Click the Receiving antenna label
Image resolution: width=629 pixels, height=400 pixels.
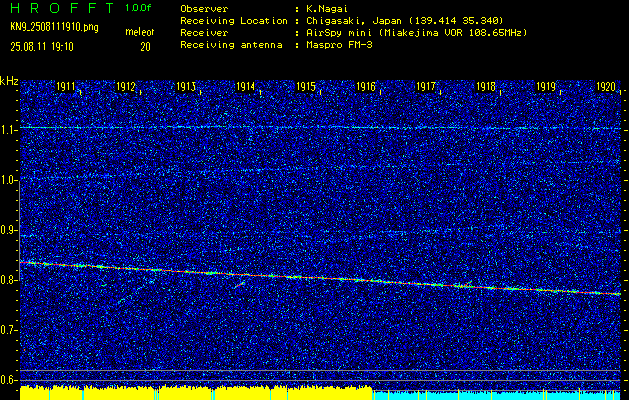231,45
